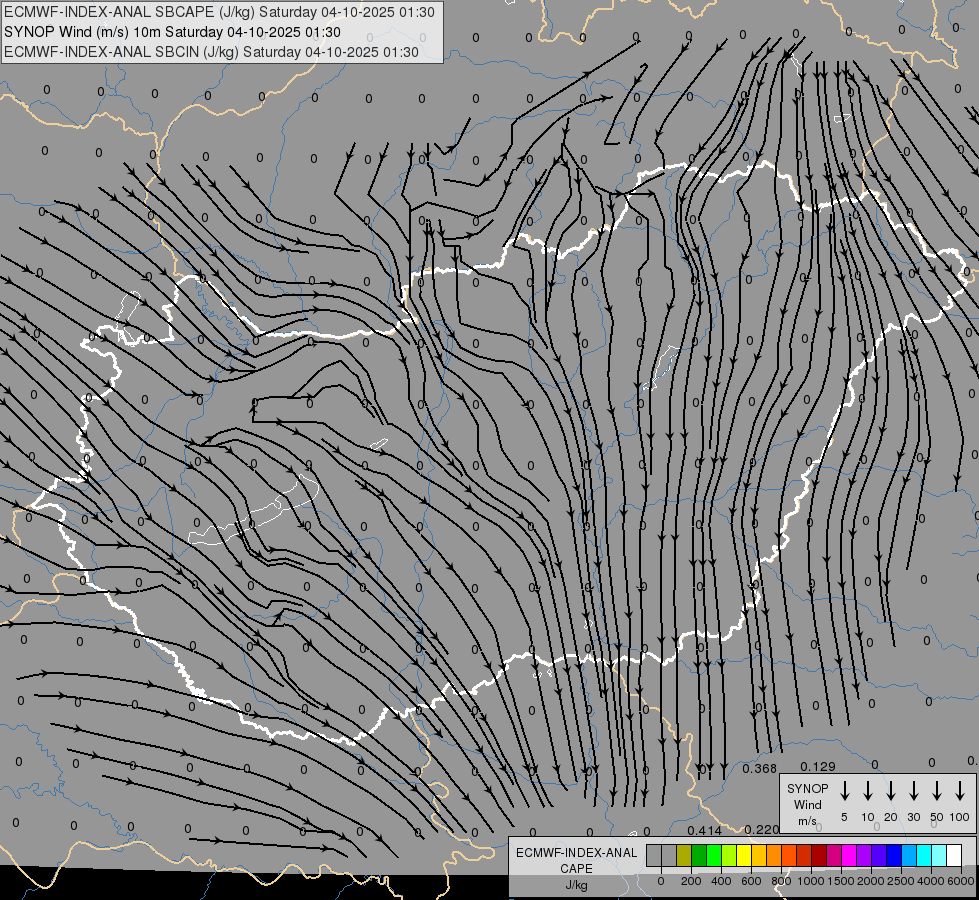This screenshot has width=979, height=900.
Task: Click the 2000 tick label on CAPE scale
Action: pyautogui.click(x=870, y=881)
